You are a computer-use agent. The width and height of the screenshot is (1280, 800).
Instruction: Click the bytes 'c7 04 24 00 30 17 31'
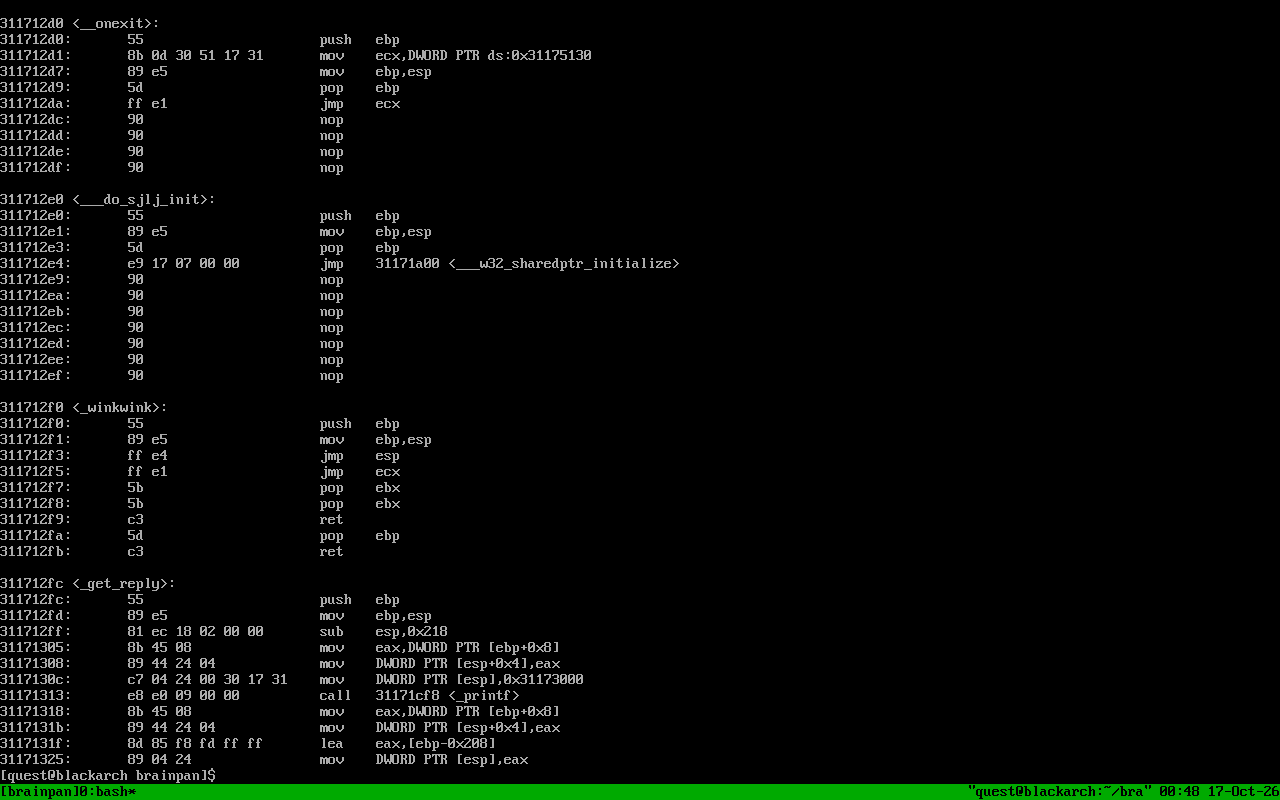(208, 680)
